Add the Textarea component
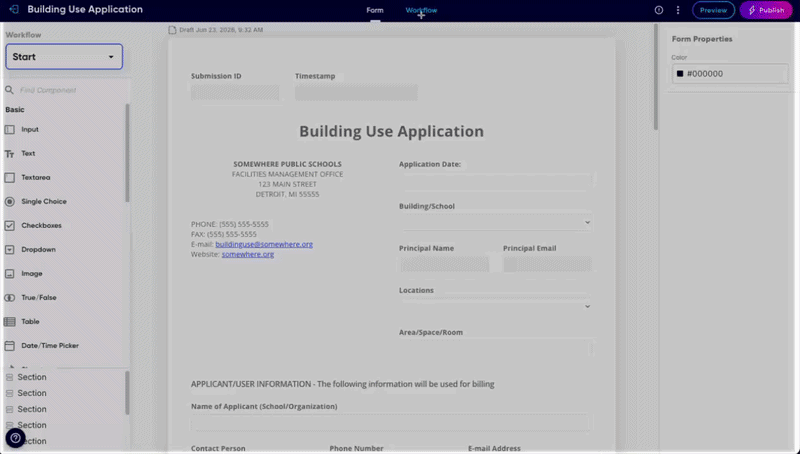Screen dimensions: 800x454 pyautogui.click(x=35, y=178)
